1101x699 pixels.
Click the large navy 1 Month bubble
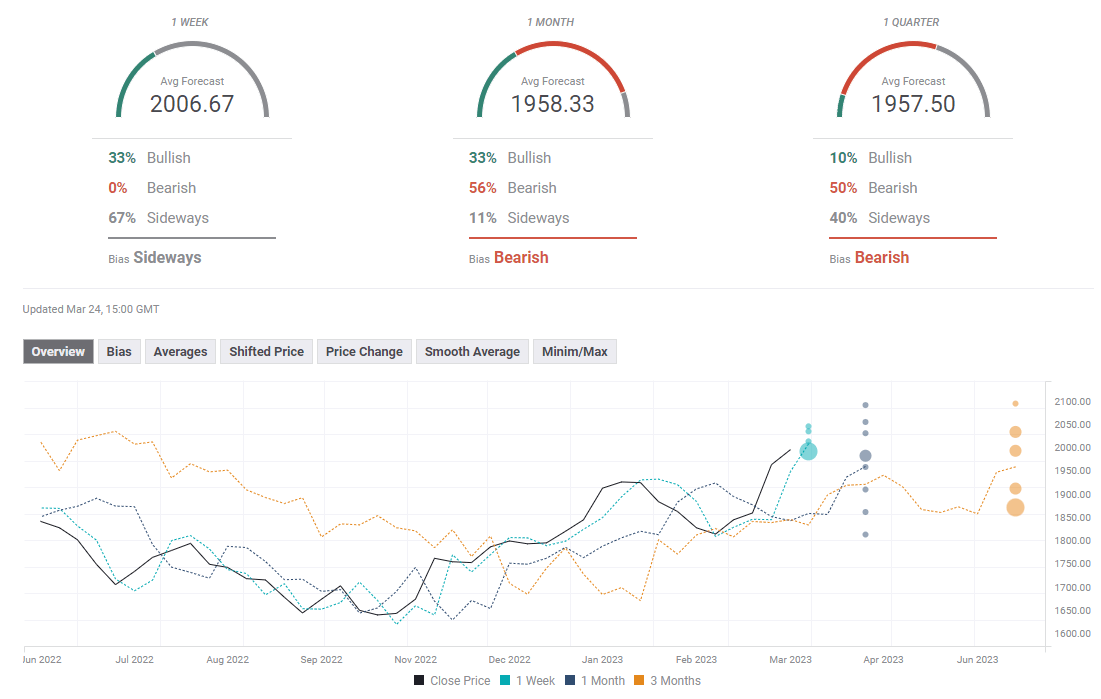pos(865,456)
